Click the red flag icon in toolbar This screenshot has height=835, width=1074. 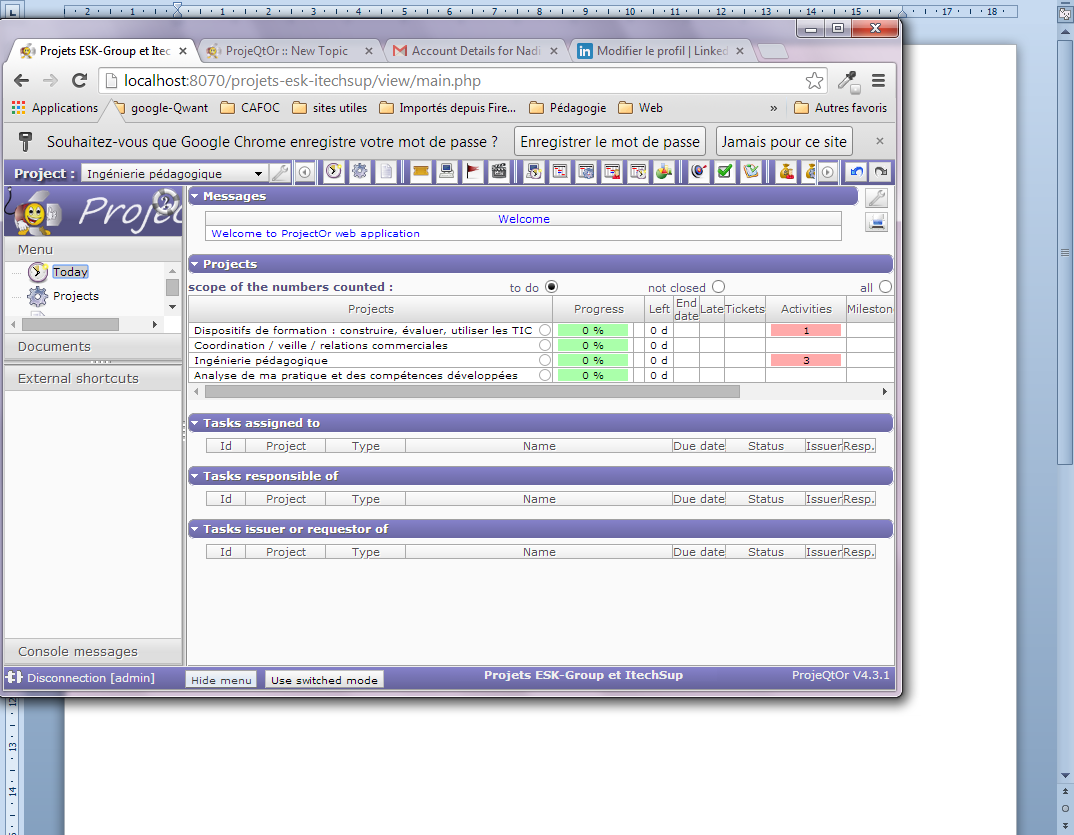[473, 172]
